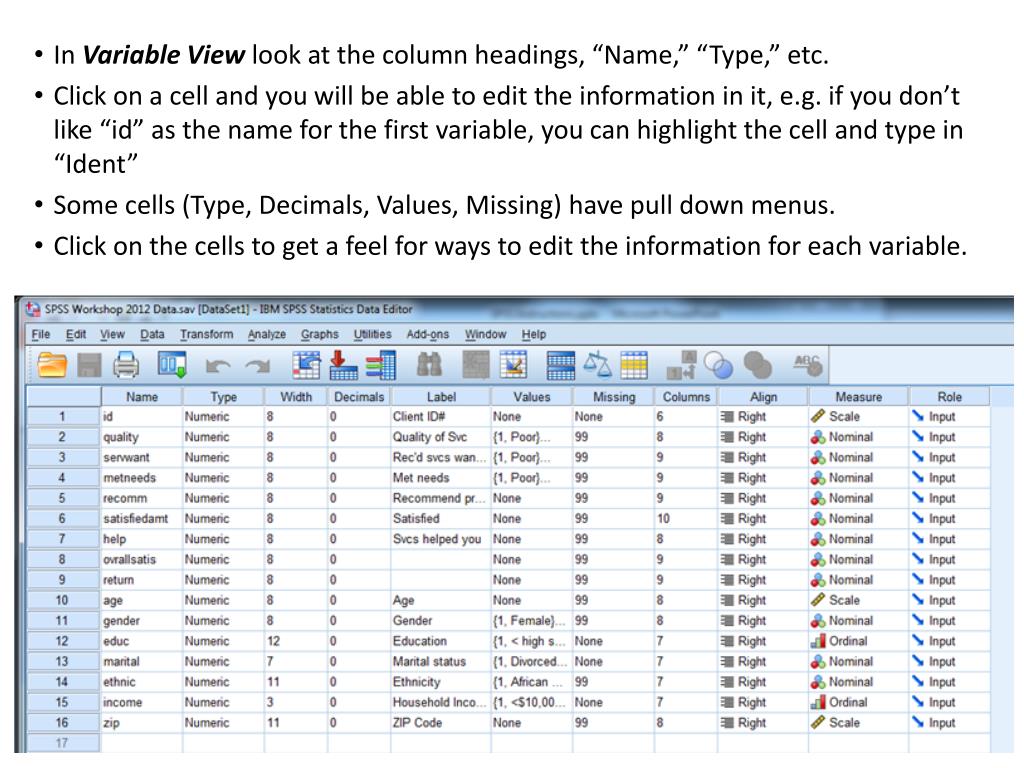Click the SPSS title bar application icon
Viewport: 1024px width, 768px height.
point(33,309)
